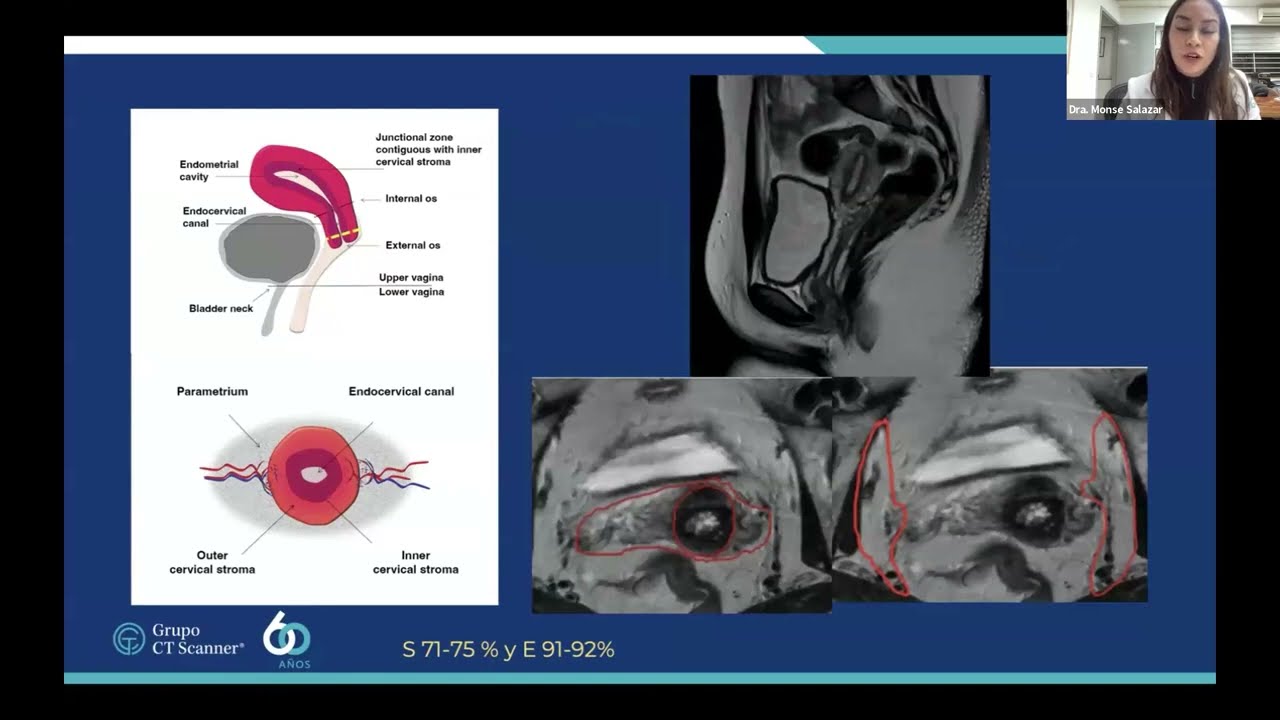Click the 'Parametrium' label
Viewport: 1280px width, 720px height.
click(x=212, y=391)
